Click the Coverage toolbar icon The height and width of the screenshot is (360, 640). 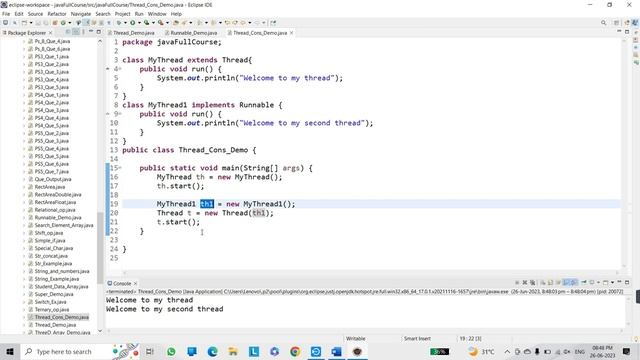(x=146, y=23)
